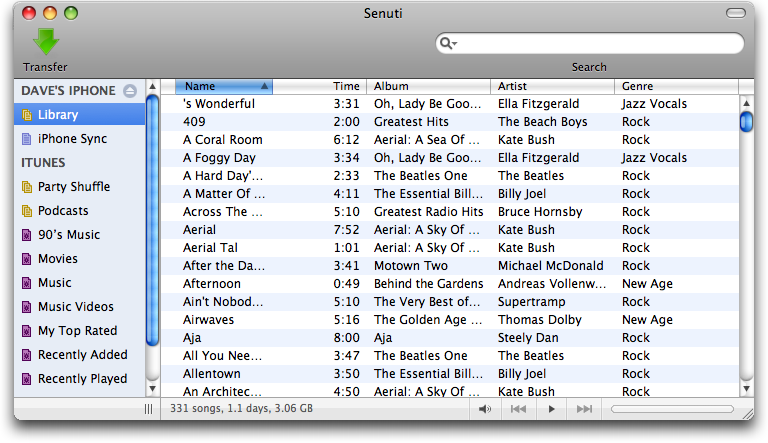
Task: Click the playback progress slider
Action: tap(672, 409)
